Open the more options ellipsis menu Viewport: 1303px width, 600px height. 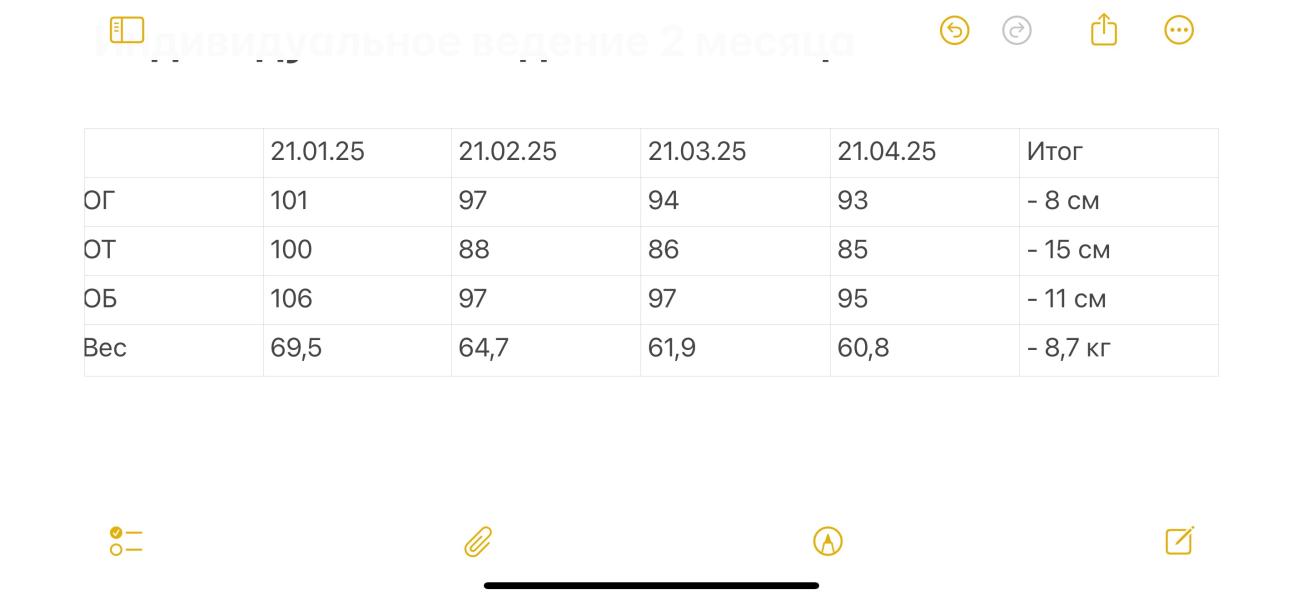[1179, 30]
